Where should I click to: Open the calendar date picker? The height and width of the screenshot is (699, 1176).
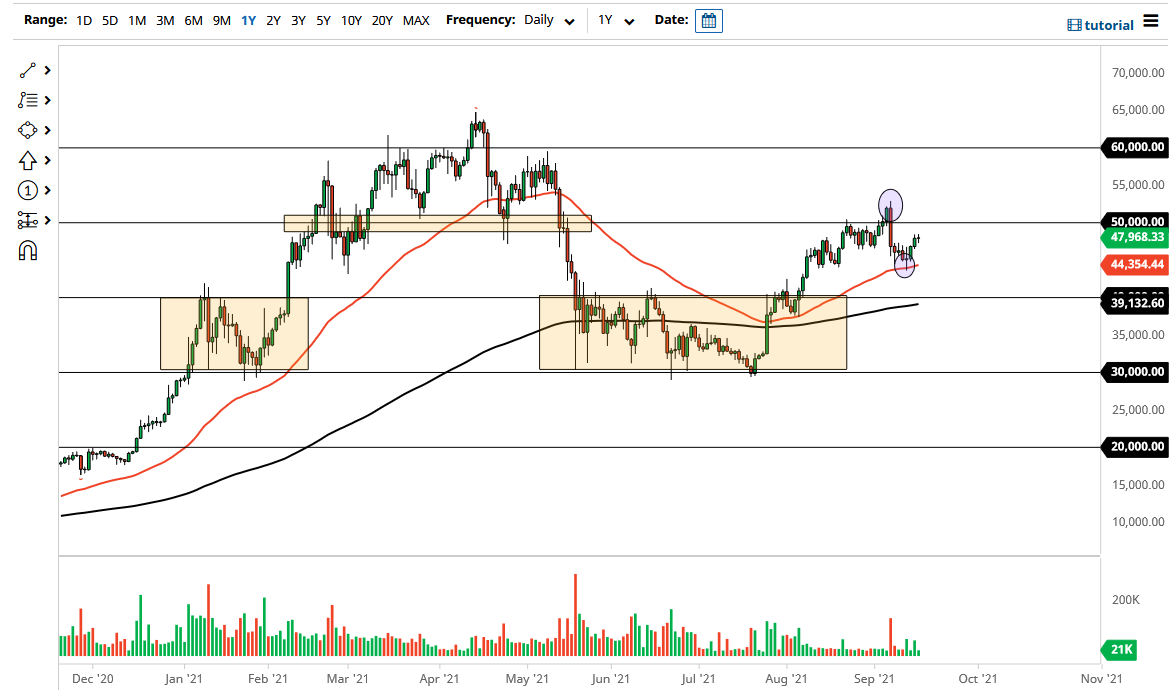708,20
